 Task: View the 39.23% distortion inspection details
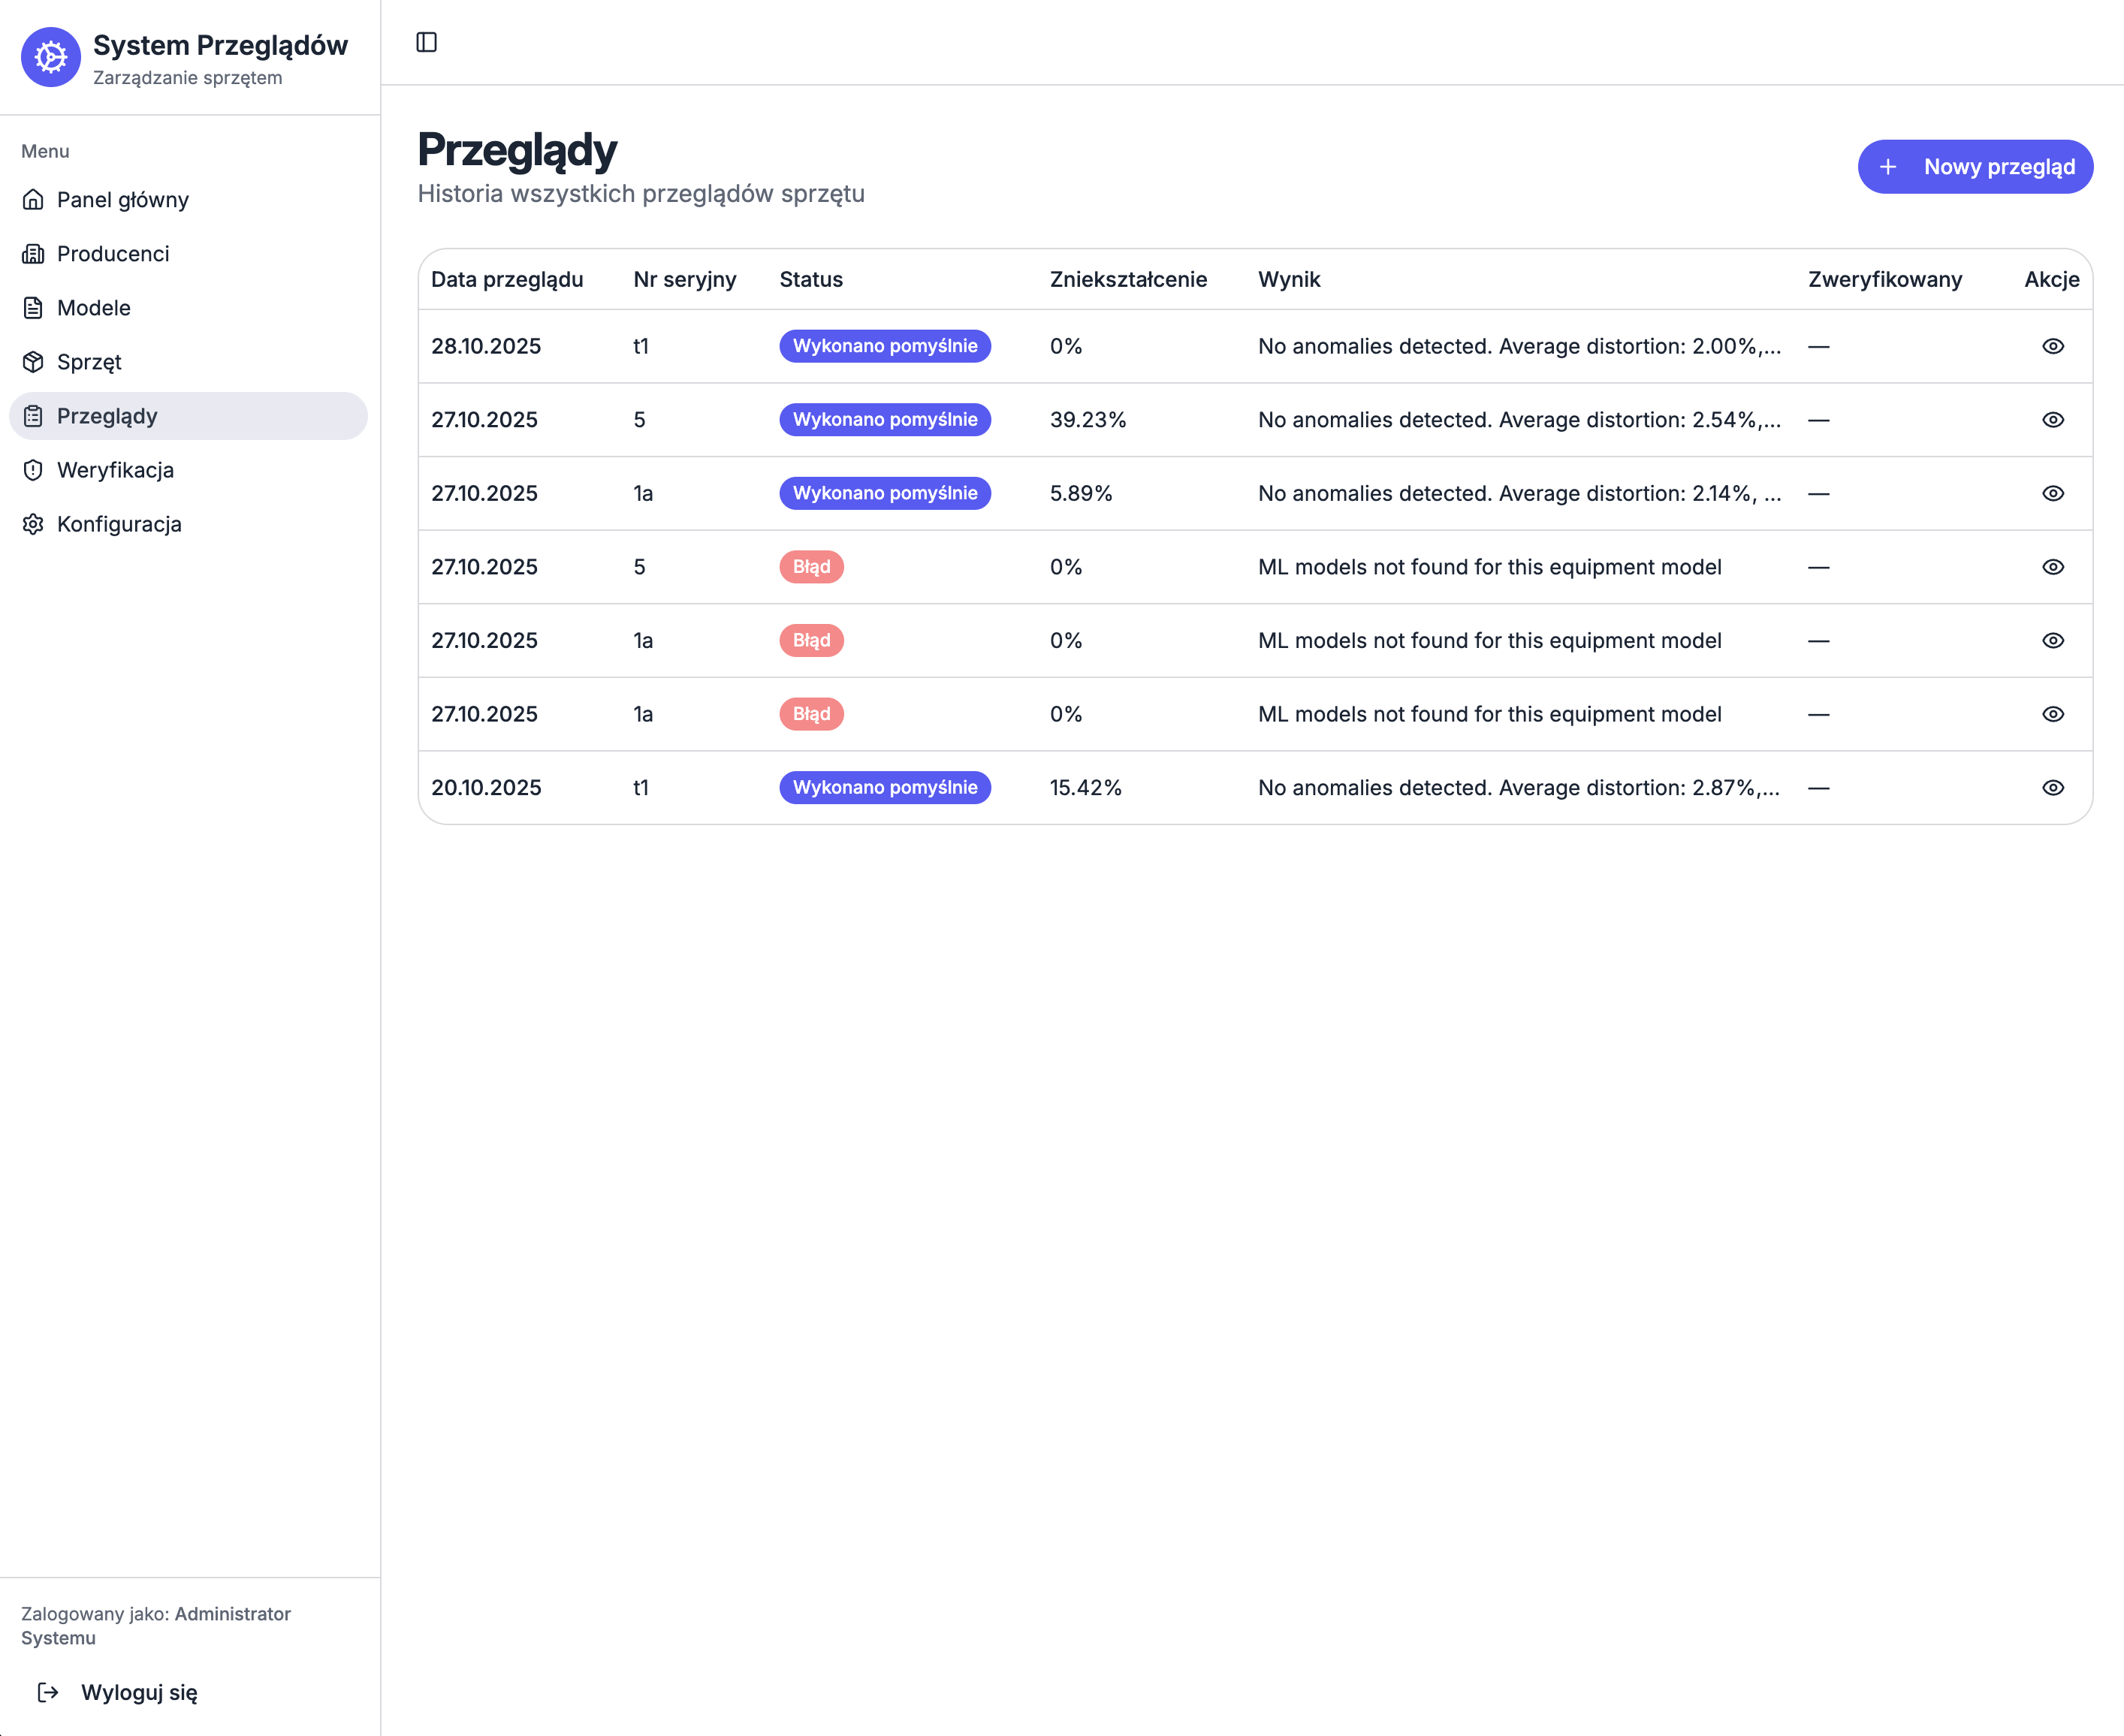(2052, 420)
